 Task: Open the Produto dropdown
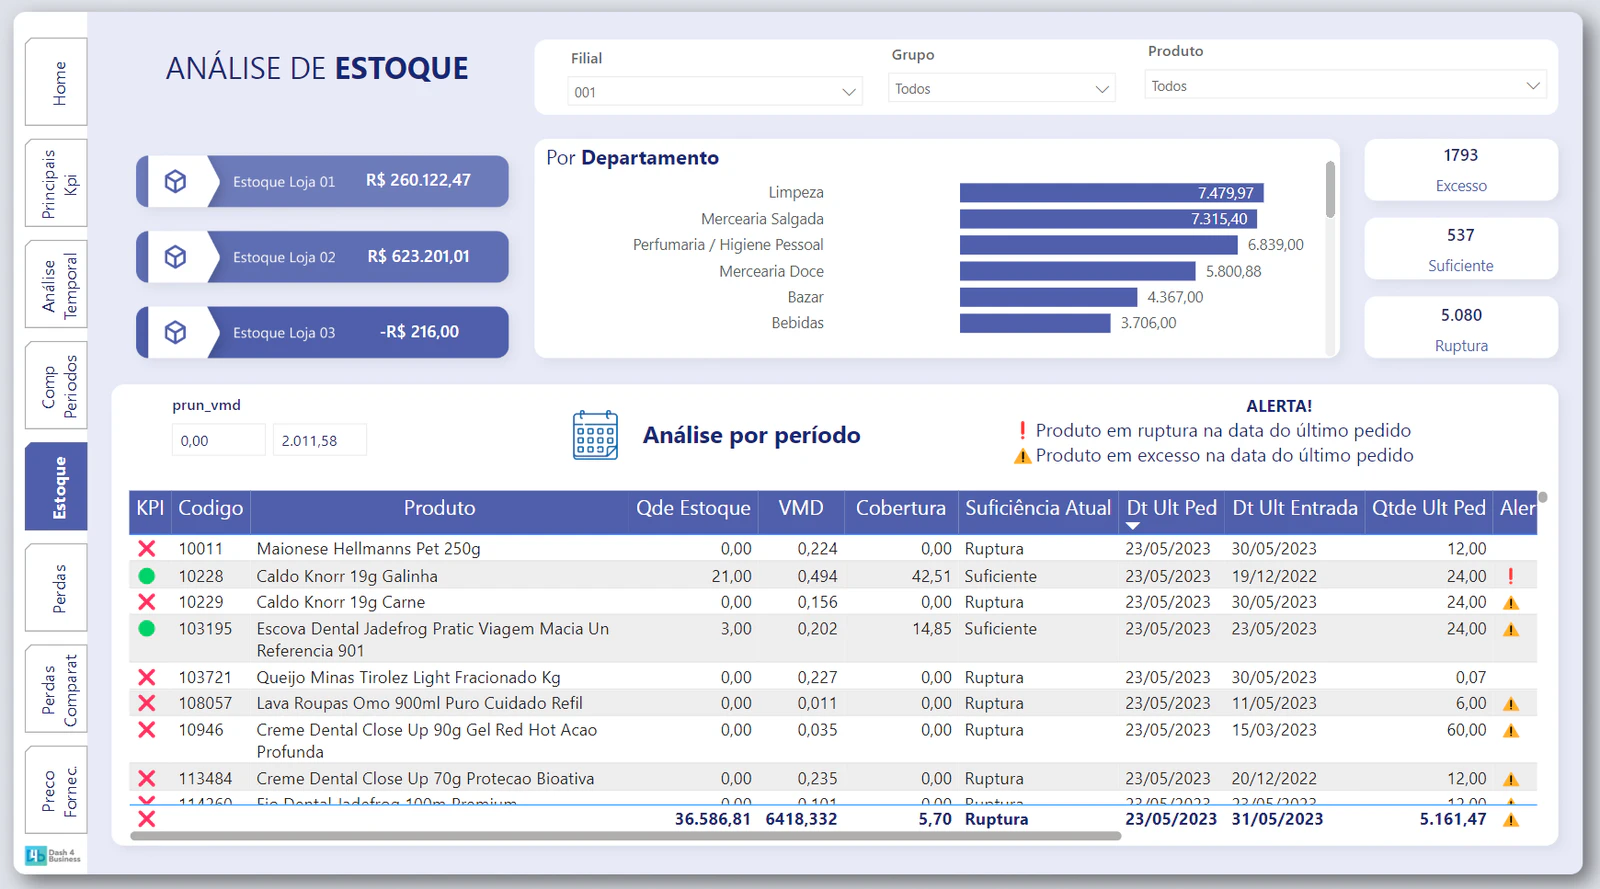[1345, 85]
